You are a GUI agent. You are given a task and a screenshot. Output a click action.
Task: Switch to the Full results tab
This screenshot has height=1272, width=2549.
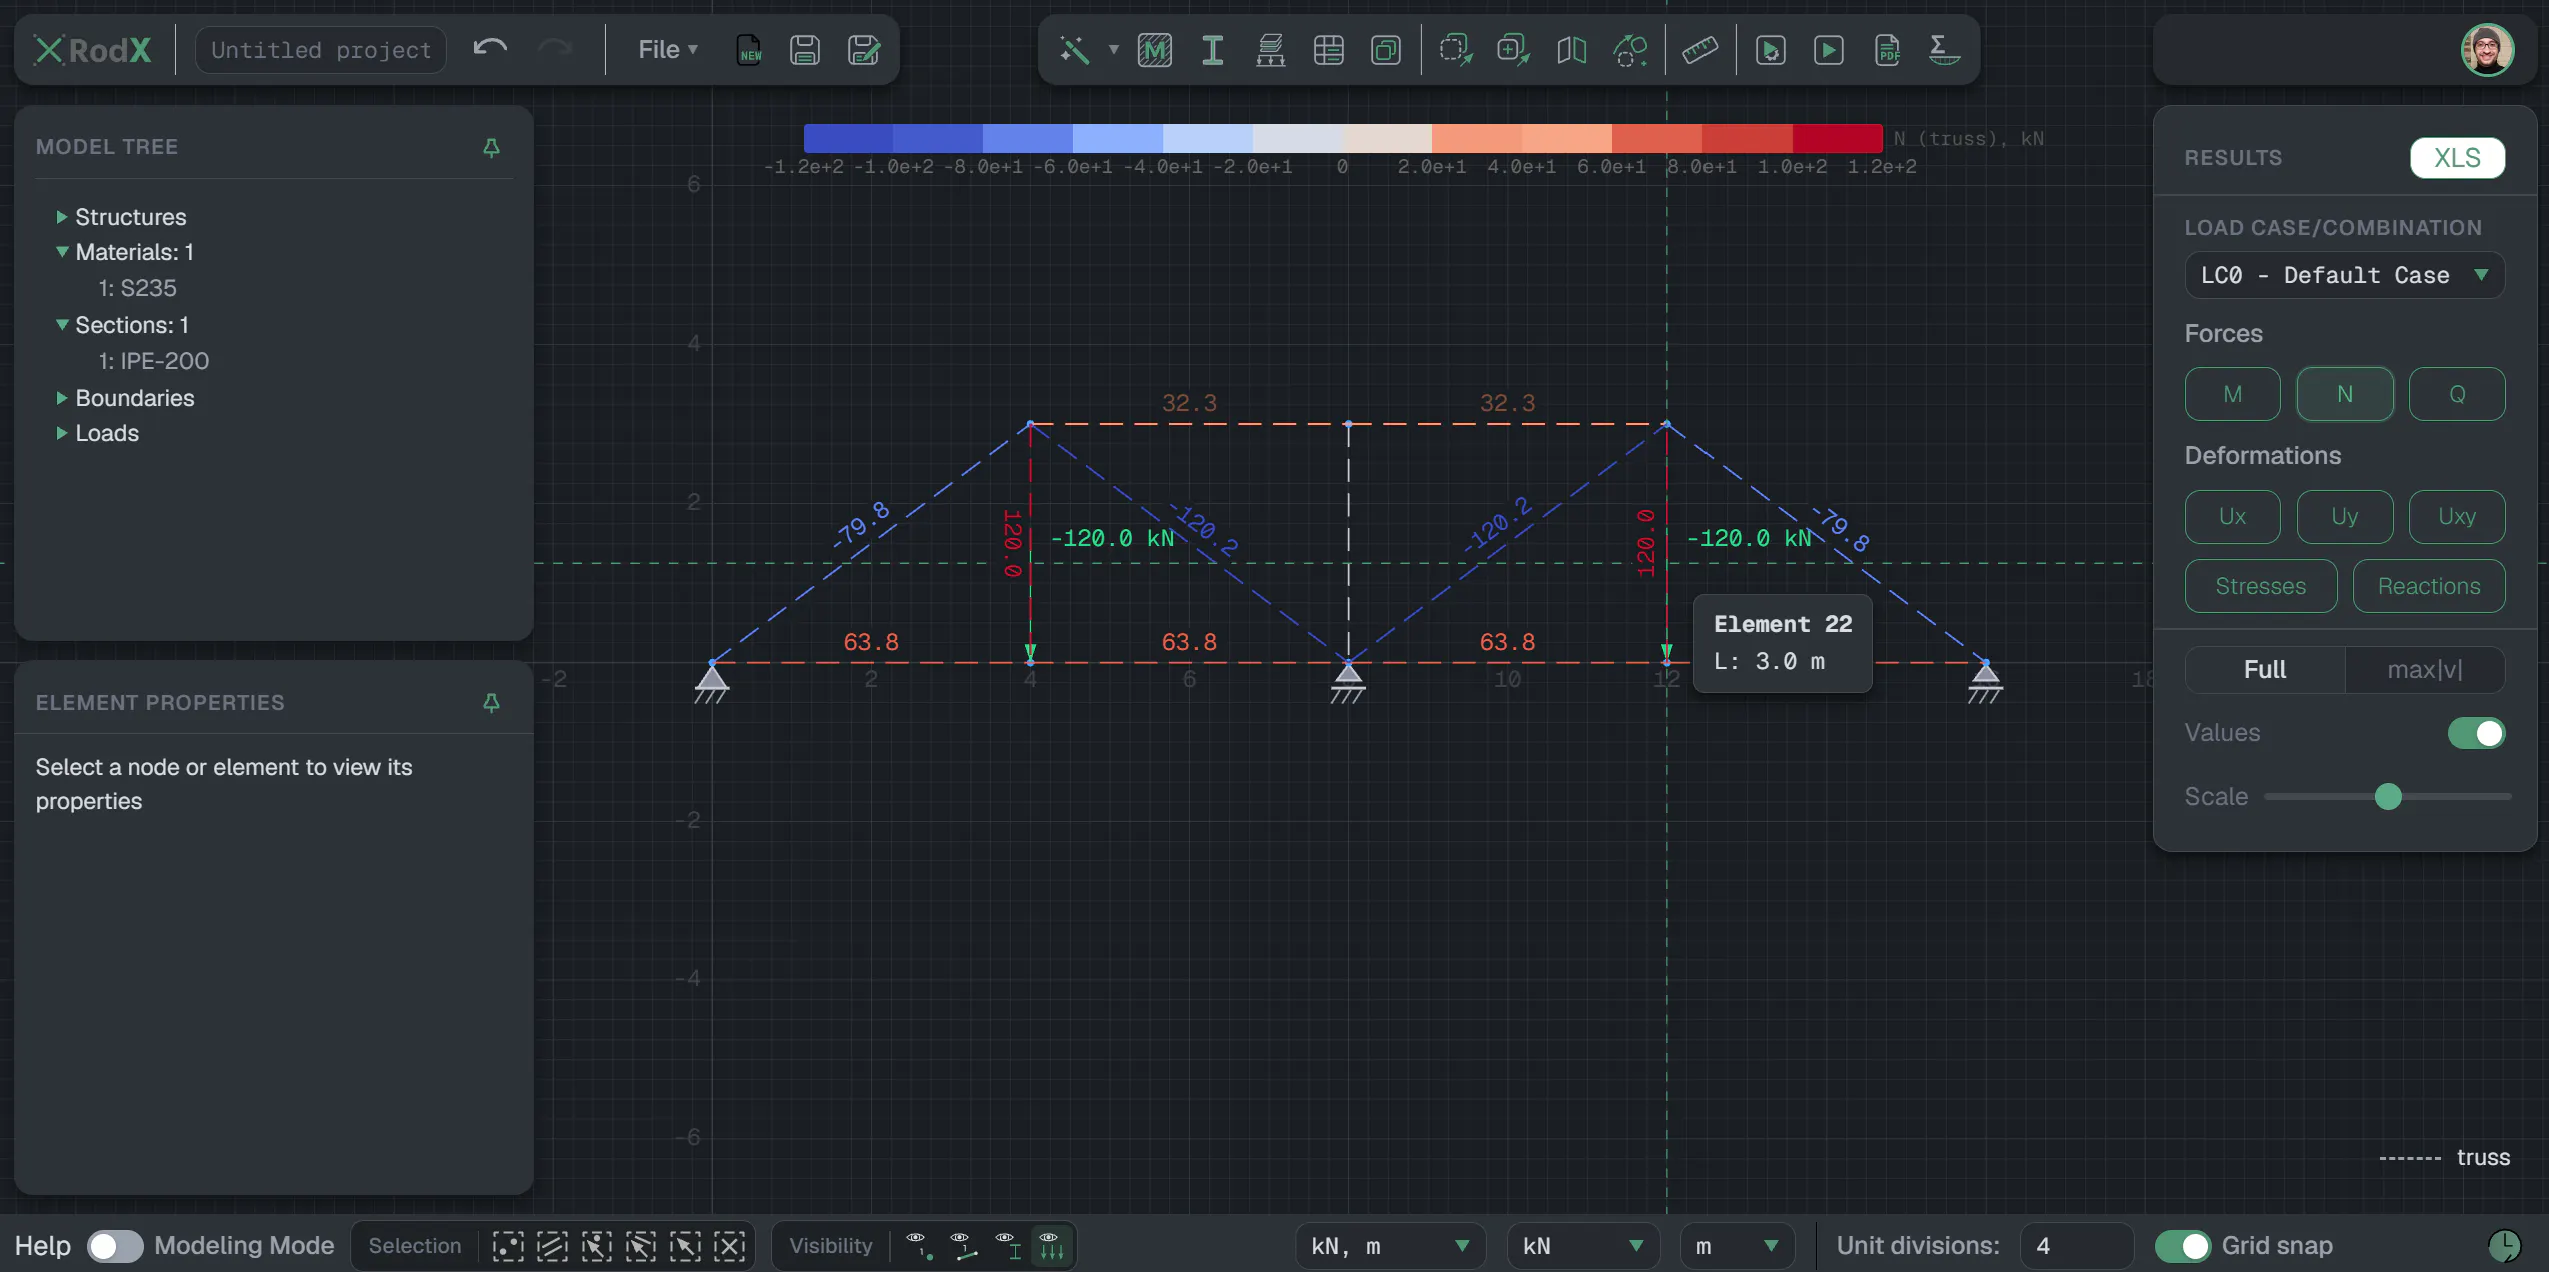[2265, 669]
